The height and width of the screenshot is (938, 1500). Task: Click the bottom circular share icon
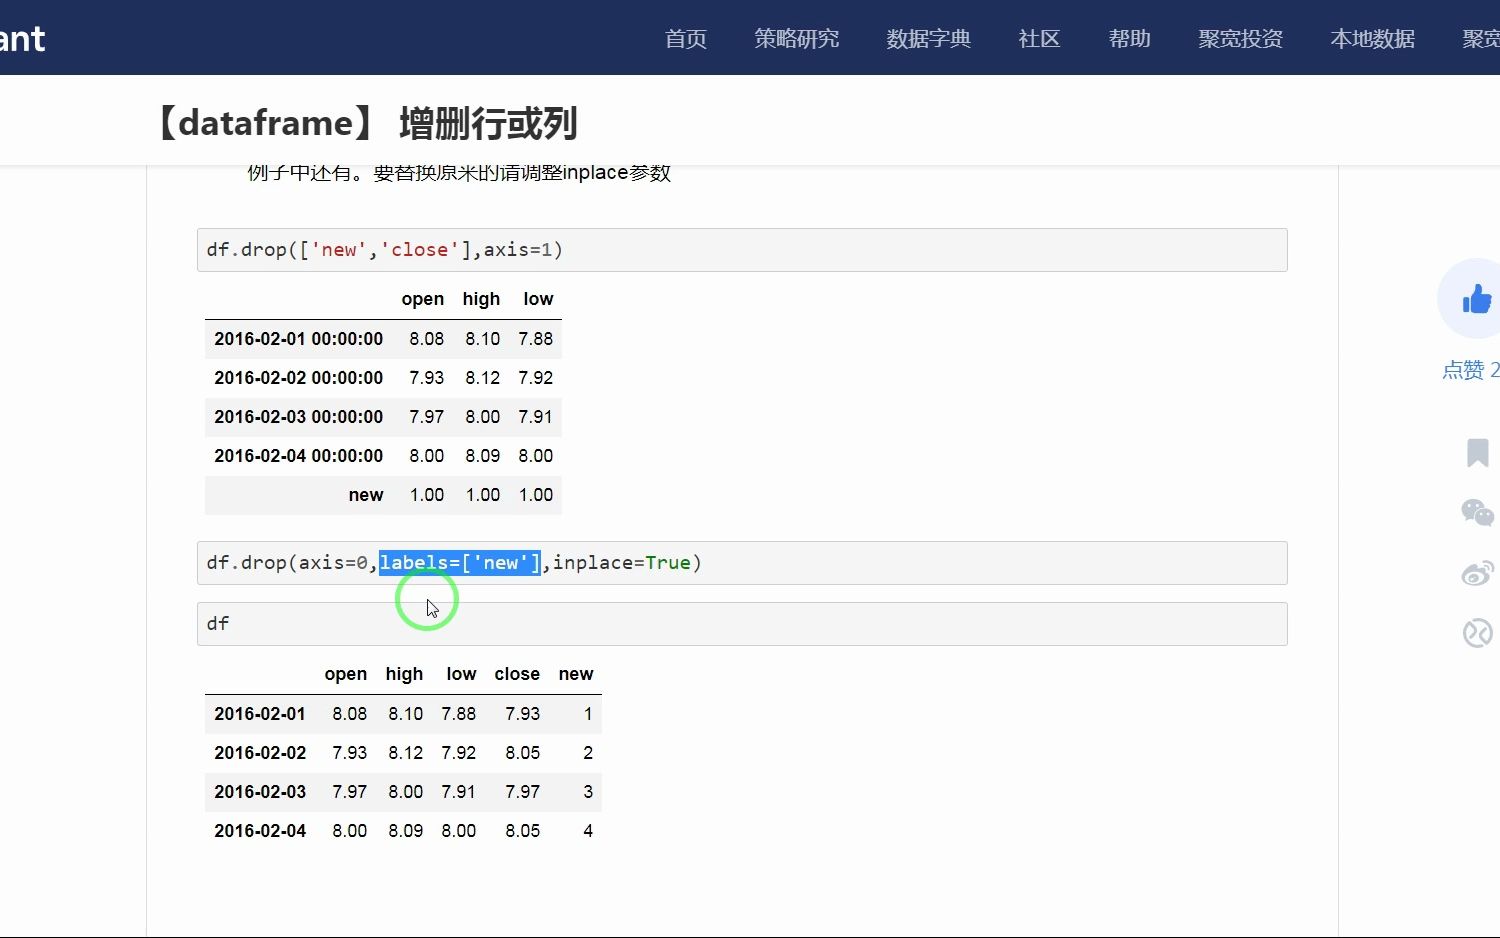1477,633
